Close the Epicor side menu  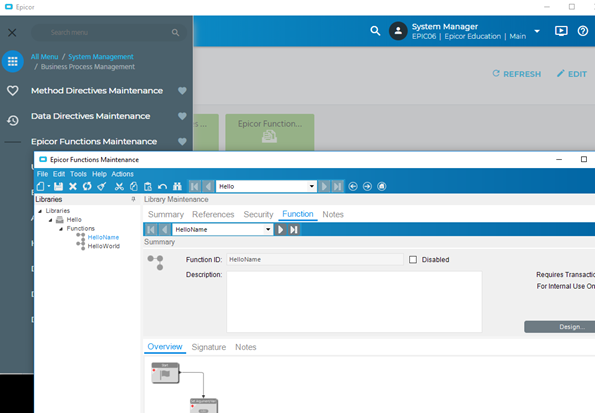(12, 33)
